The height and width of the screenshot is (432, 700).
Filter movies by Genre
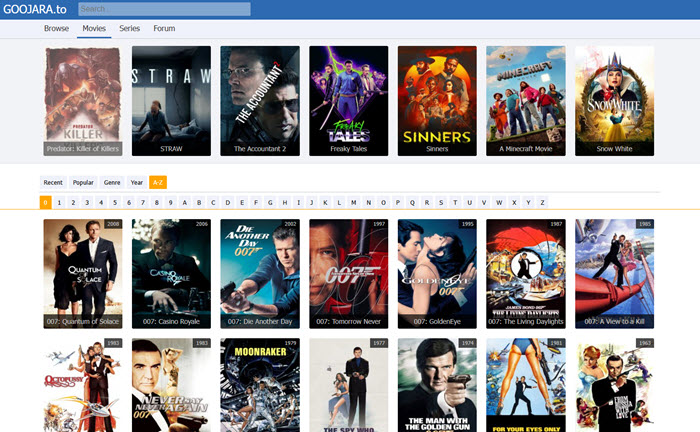coord(112,183)
